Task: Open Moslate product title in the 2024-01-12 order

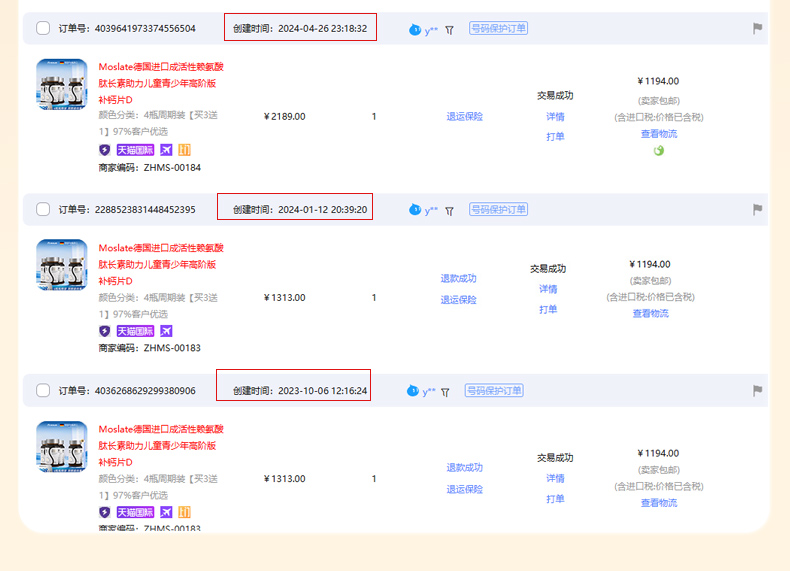Action: (161, 264)
